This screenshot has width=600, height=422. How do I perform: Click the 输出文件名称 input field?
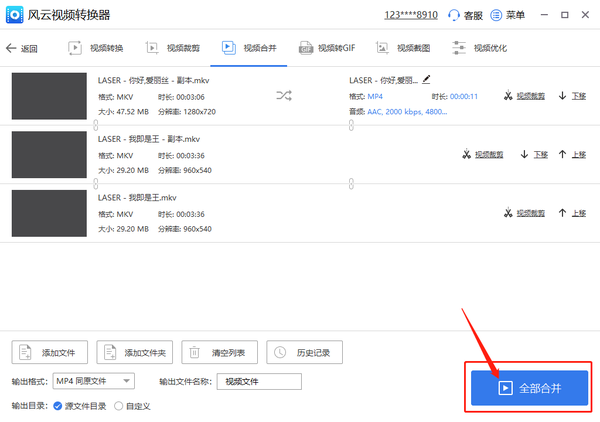(x=259, y=381)
